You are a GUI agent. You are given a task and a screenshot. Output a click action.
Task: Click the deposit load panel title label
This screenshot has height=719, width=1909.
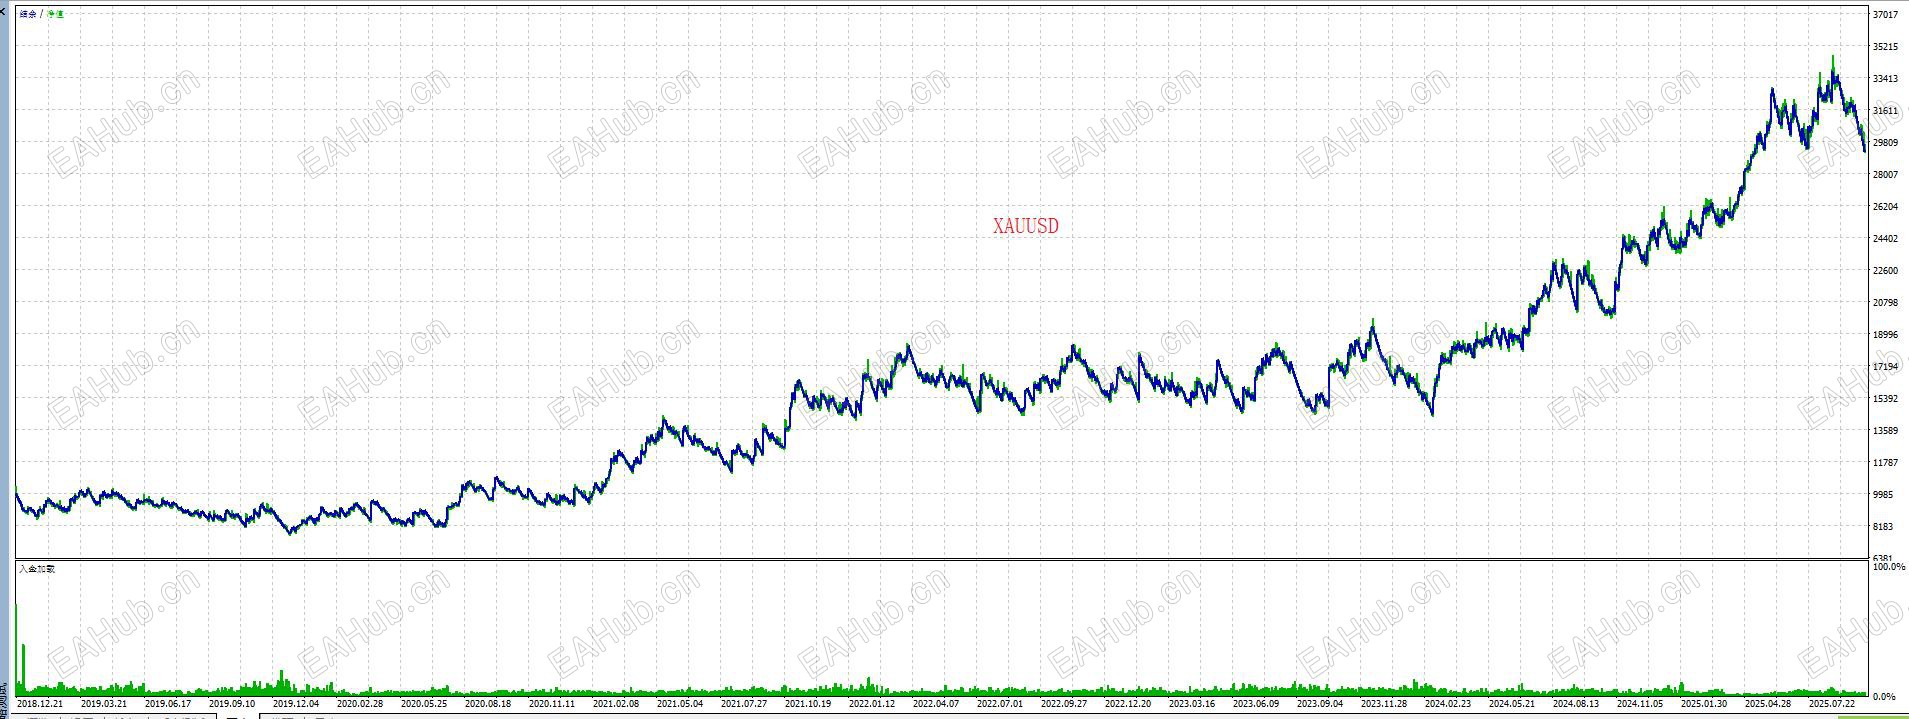(x=37, y=568)
